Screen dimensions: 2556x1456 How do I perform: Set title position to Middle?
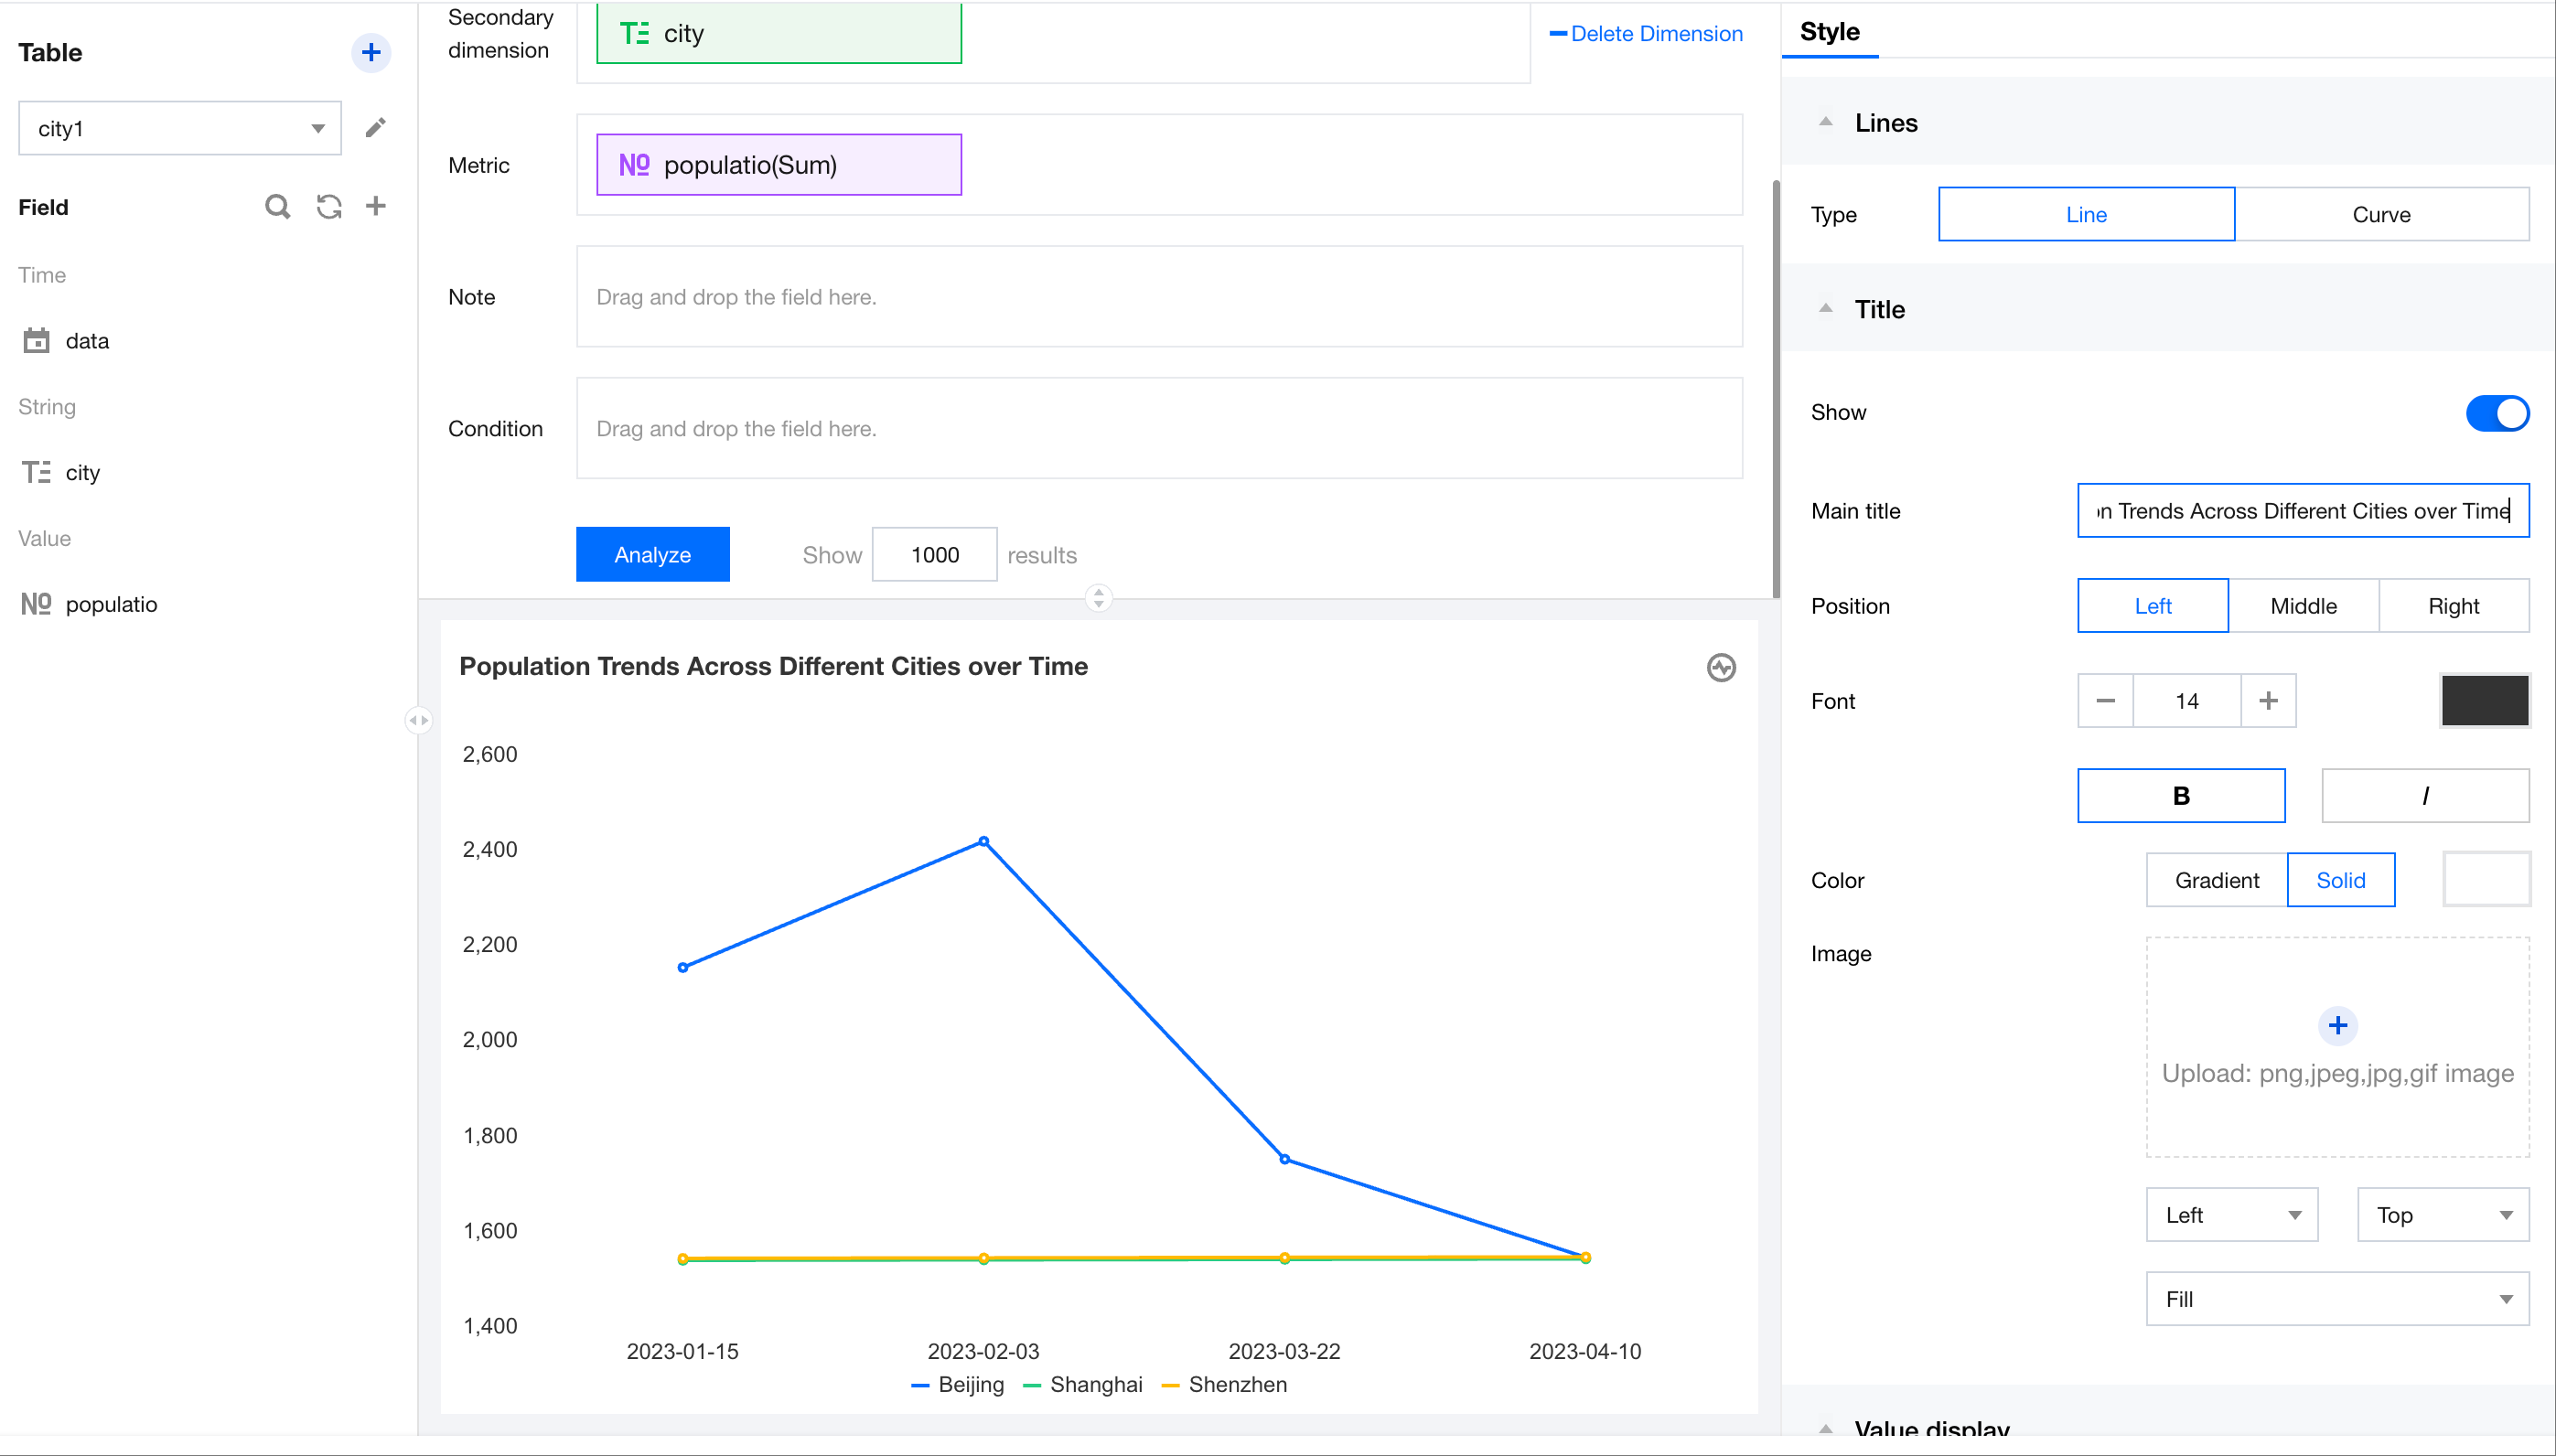[x=2303, y=606]
